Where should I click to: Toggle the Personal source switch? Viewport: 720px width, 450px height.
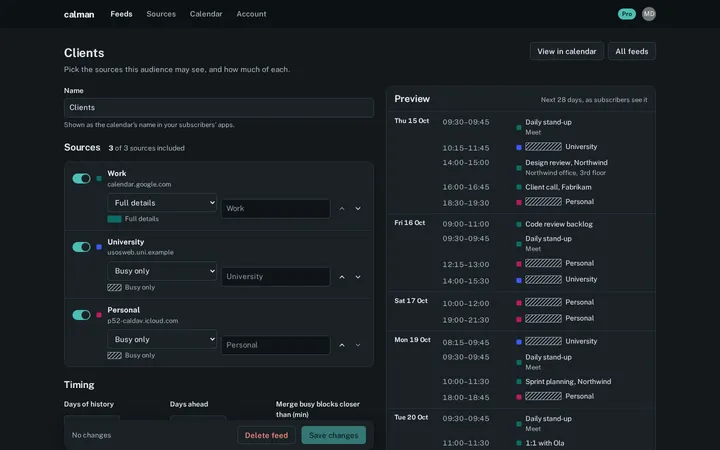click(82, 315)
